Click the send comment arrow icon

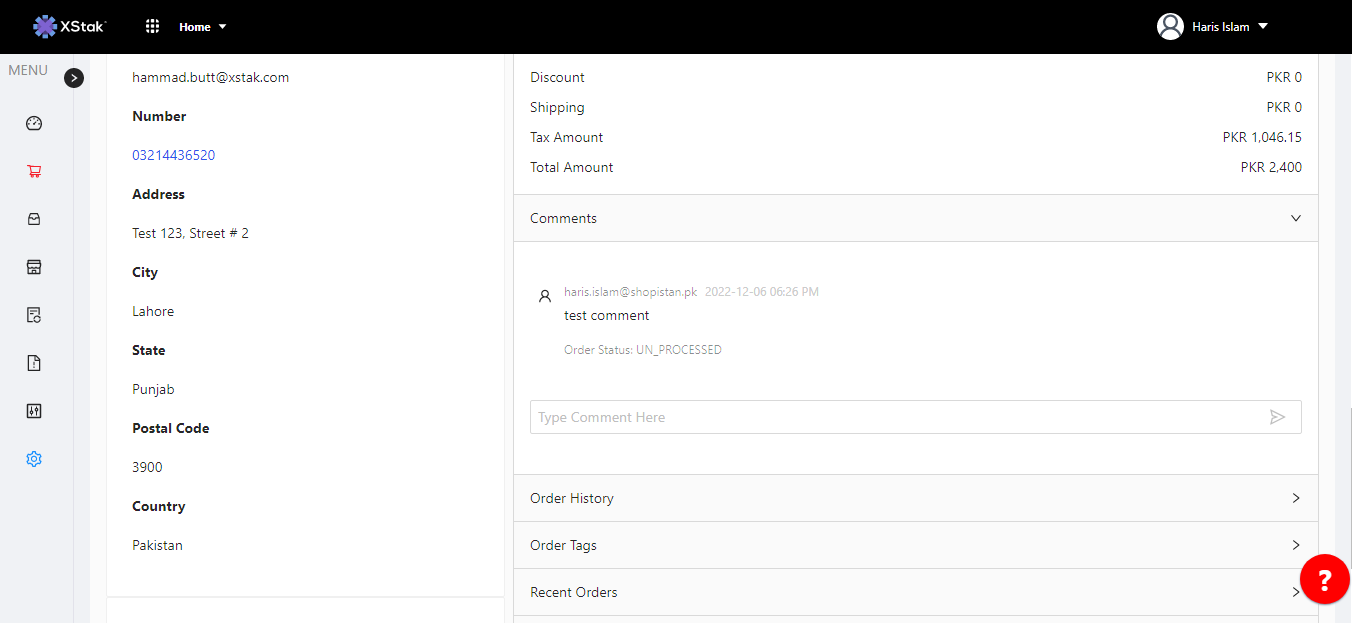(x=1277, y=417)
